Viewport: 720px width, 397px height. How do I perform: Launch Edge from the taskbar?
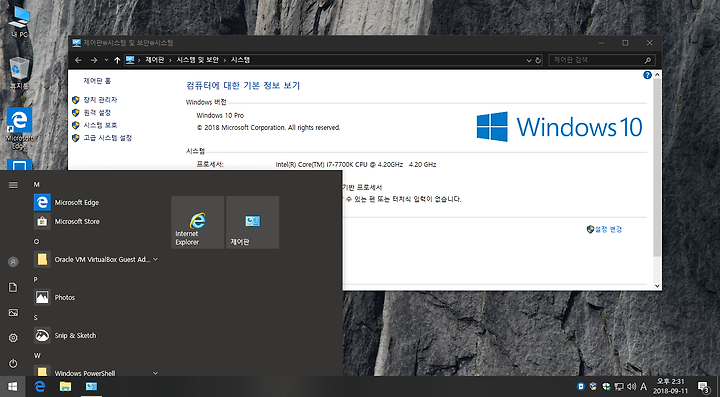tap(40, 386)
